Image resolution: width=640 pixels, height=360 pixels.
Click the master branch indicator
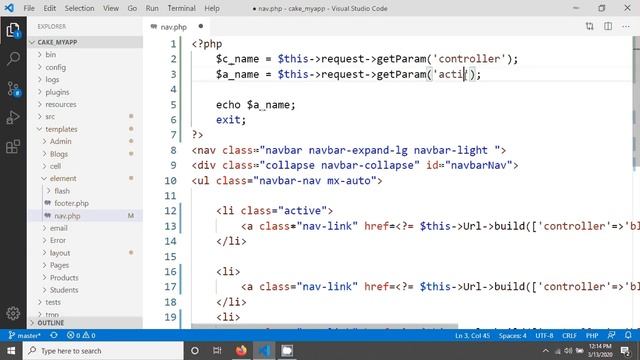(x=24, y=335)
